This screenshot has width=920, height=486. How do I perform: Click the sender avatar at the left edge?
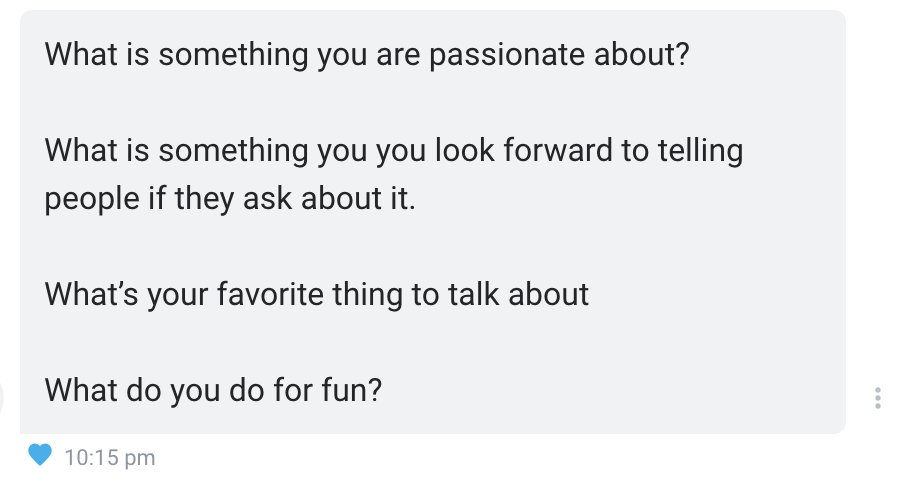[x=2, y=398]
